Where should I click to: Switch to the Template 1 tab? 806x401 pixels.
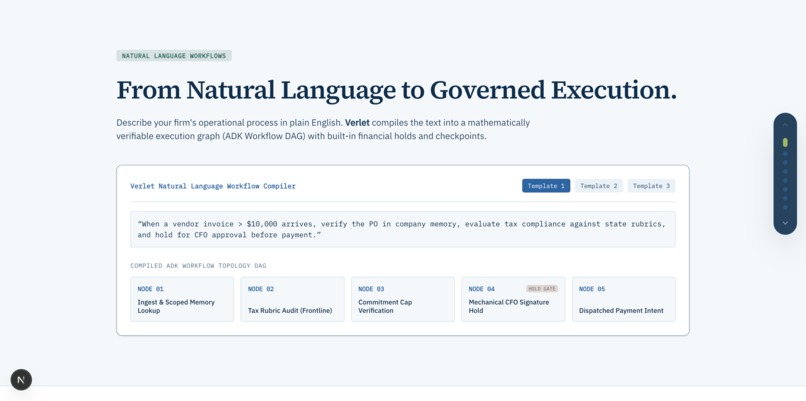tap(546, 186)
